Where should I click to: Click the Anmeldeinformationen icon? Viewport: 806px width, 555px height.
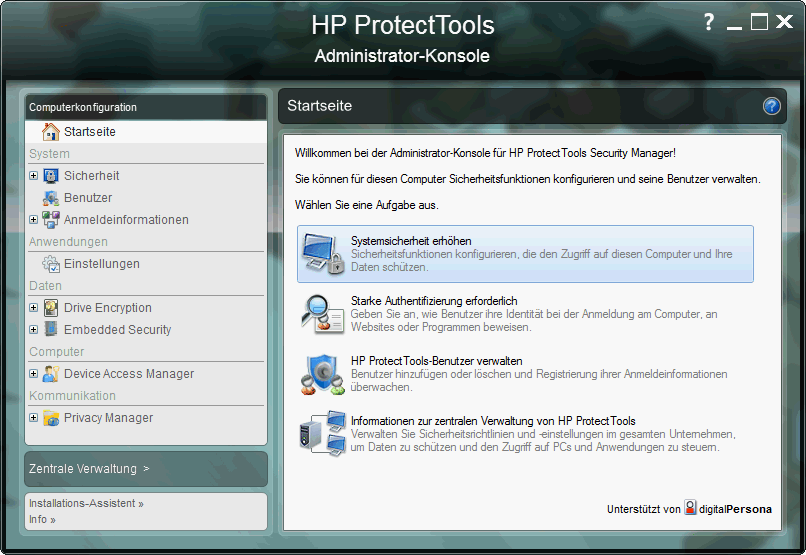[x=50, y=219]
